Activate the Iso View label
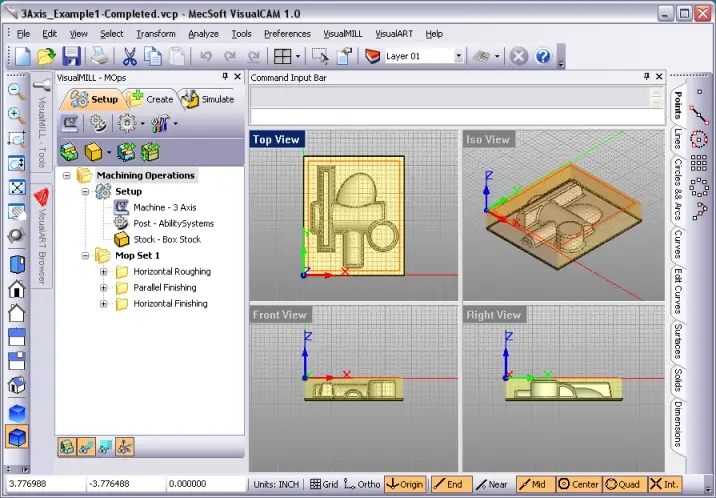Image resolution: width=716 pixels, height=498 pixels. [x=488, y=140]
